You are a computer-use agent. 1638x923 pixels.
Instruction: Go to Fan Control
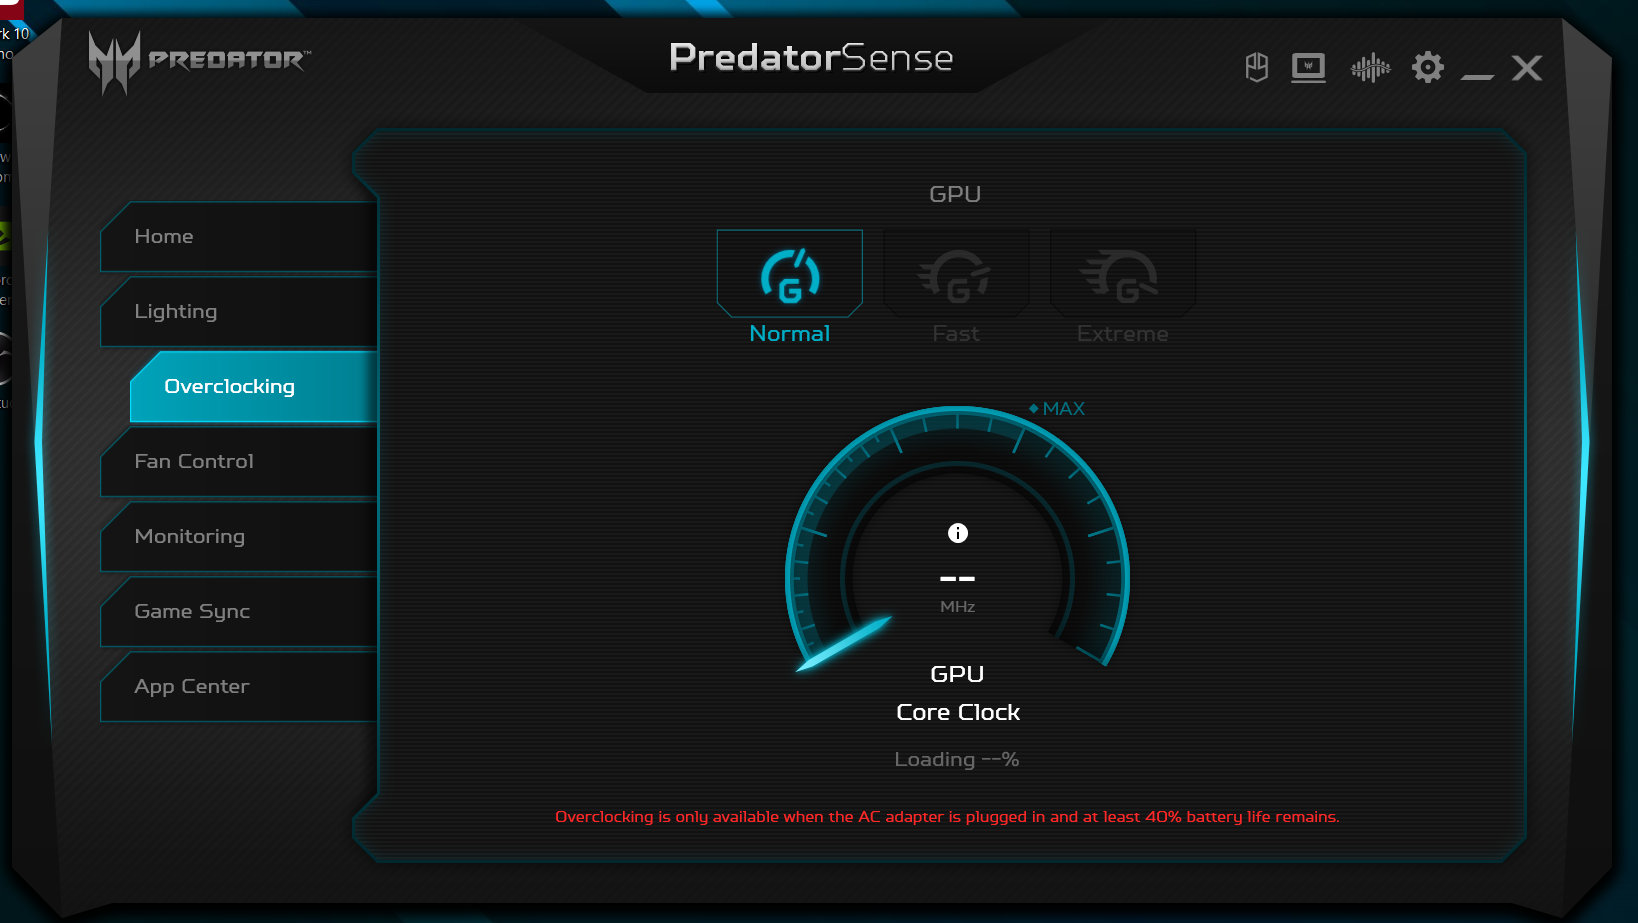(240, 461)
